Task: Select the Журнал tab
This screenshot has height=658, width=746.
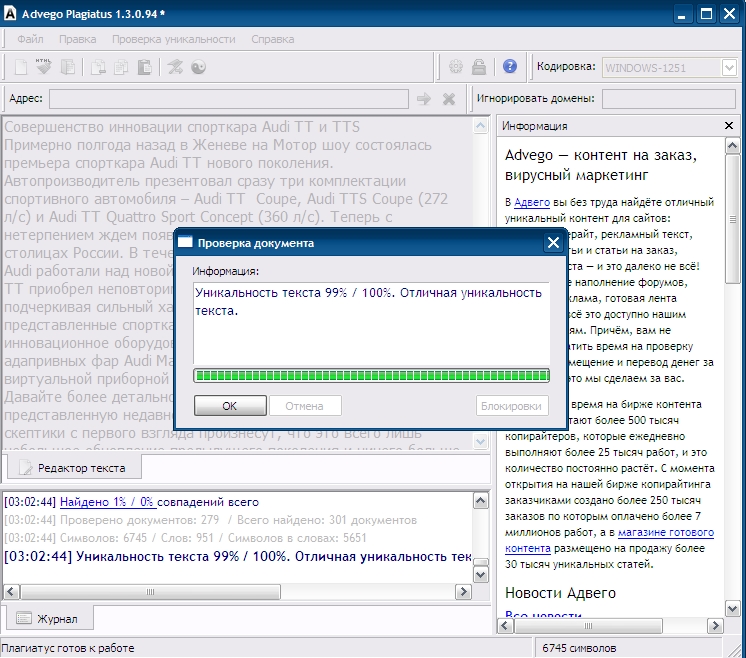Action: [x=49, y=619]
